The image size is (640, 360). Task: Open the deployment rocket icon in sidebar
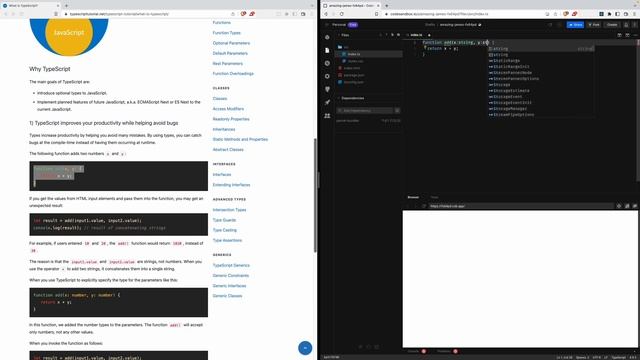coord(327,102)
